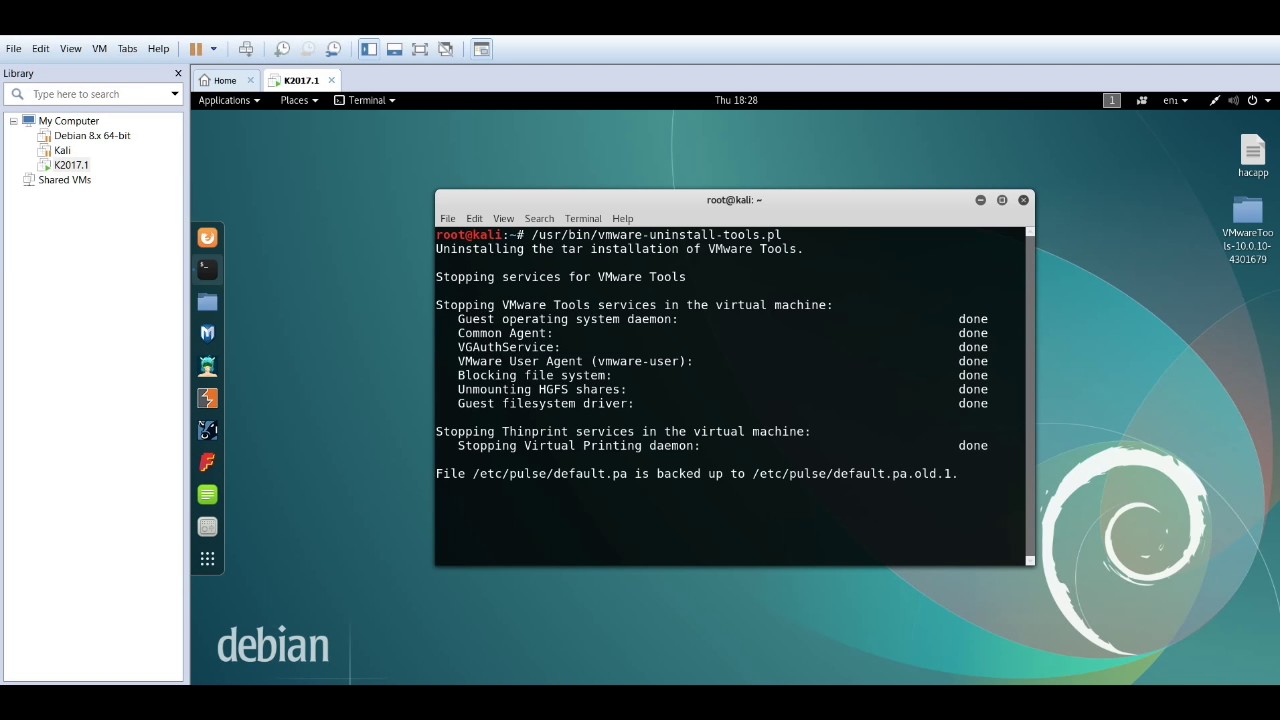
Task: Toggle the show library sidebar view icon
Action: (x=369, y=49)
